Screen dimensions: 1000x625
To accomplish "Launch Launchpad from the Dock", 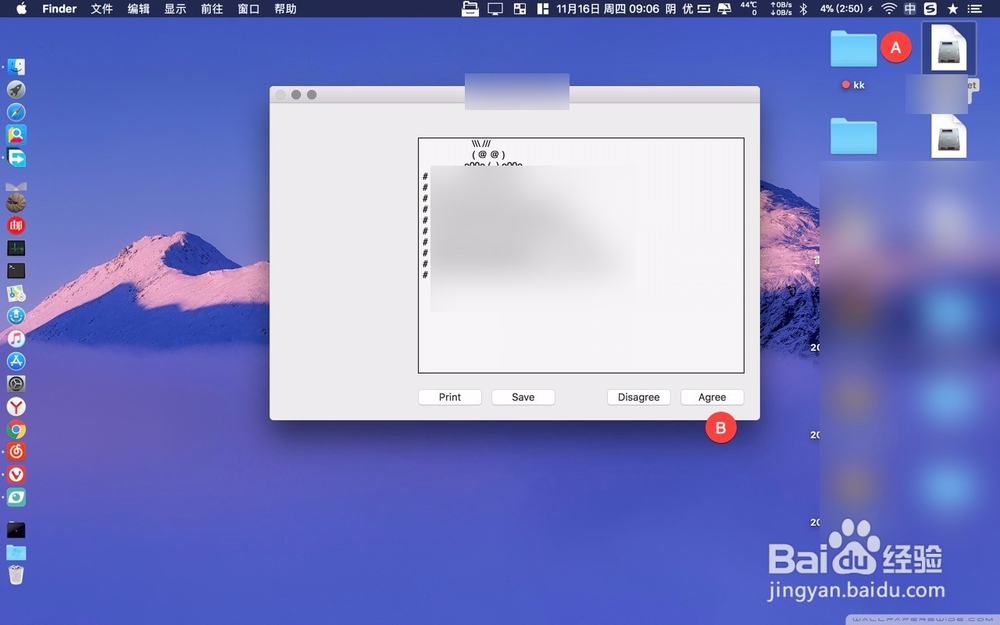I will pyautogui.click(x=16, y=88).
